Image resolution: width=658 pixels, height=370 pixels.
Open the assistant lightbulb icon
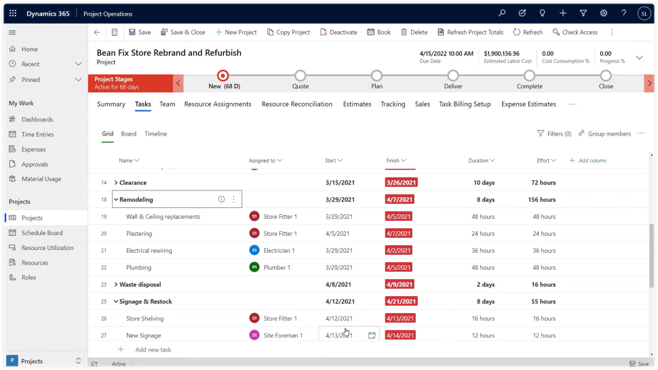[x=542, y=13]
